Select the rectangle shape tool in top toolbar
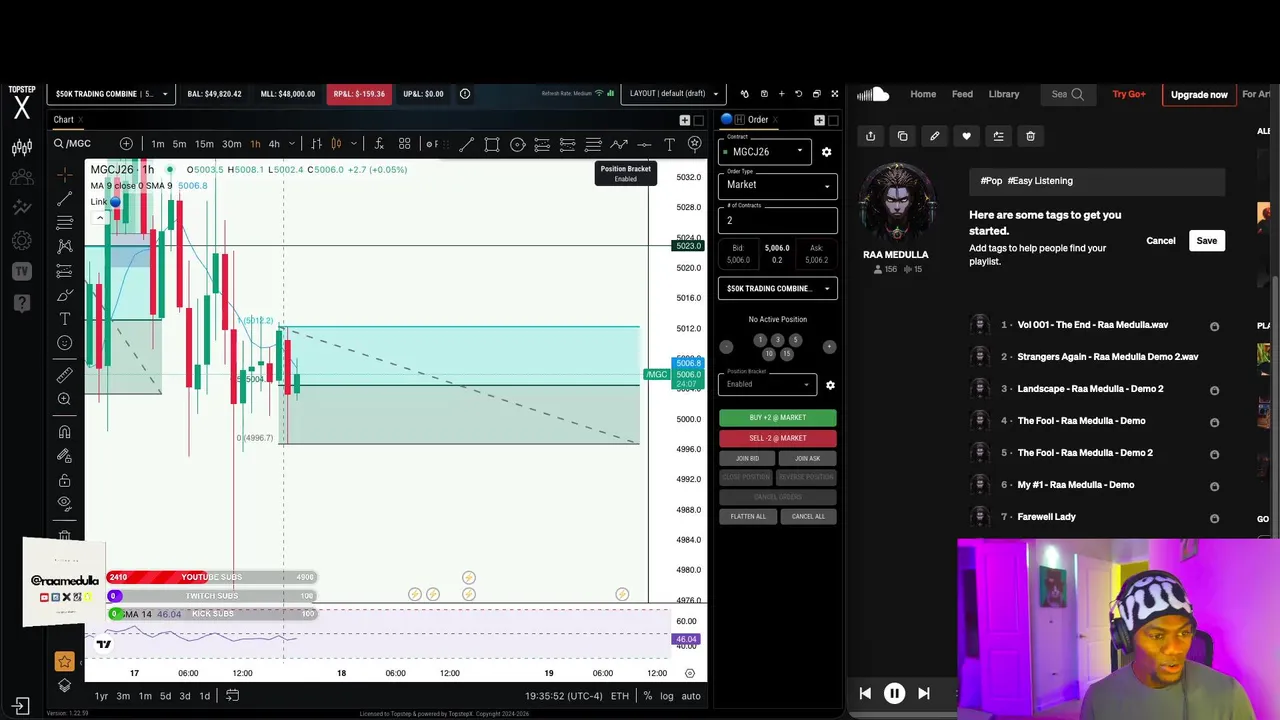1280x720 pixels. pos(492,144)
